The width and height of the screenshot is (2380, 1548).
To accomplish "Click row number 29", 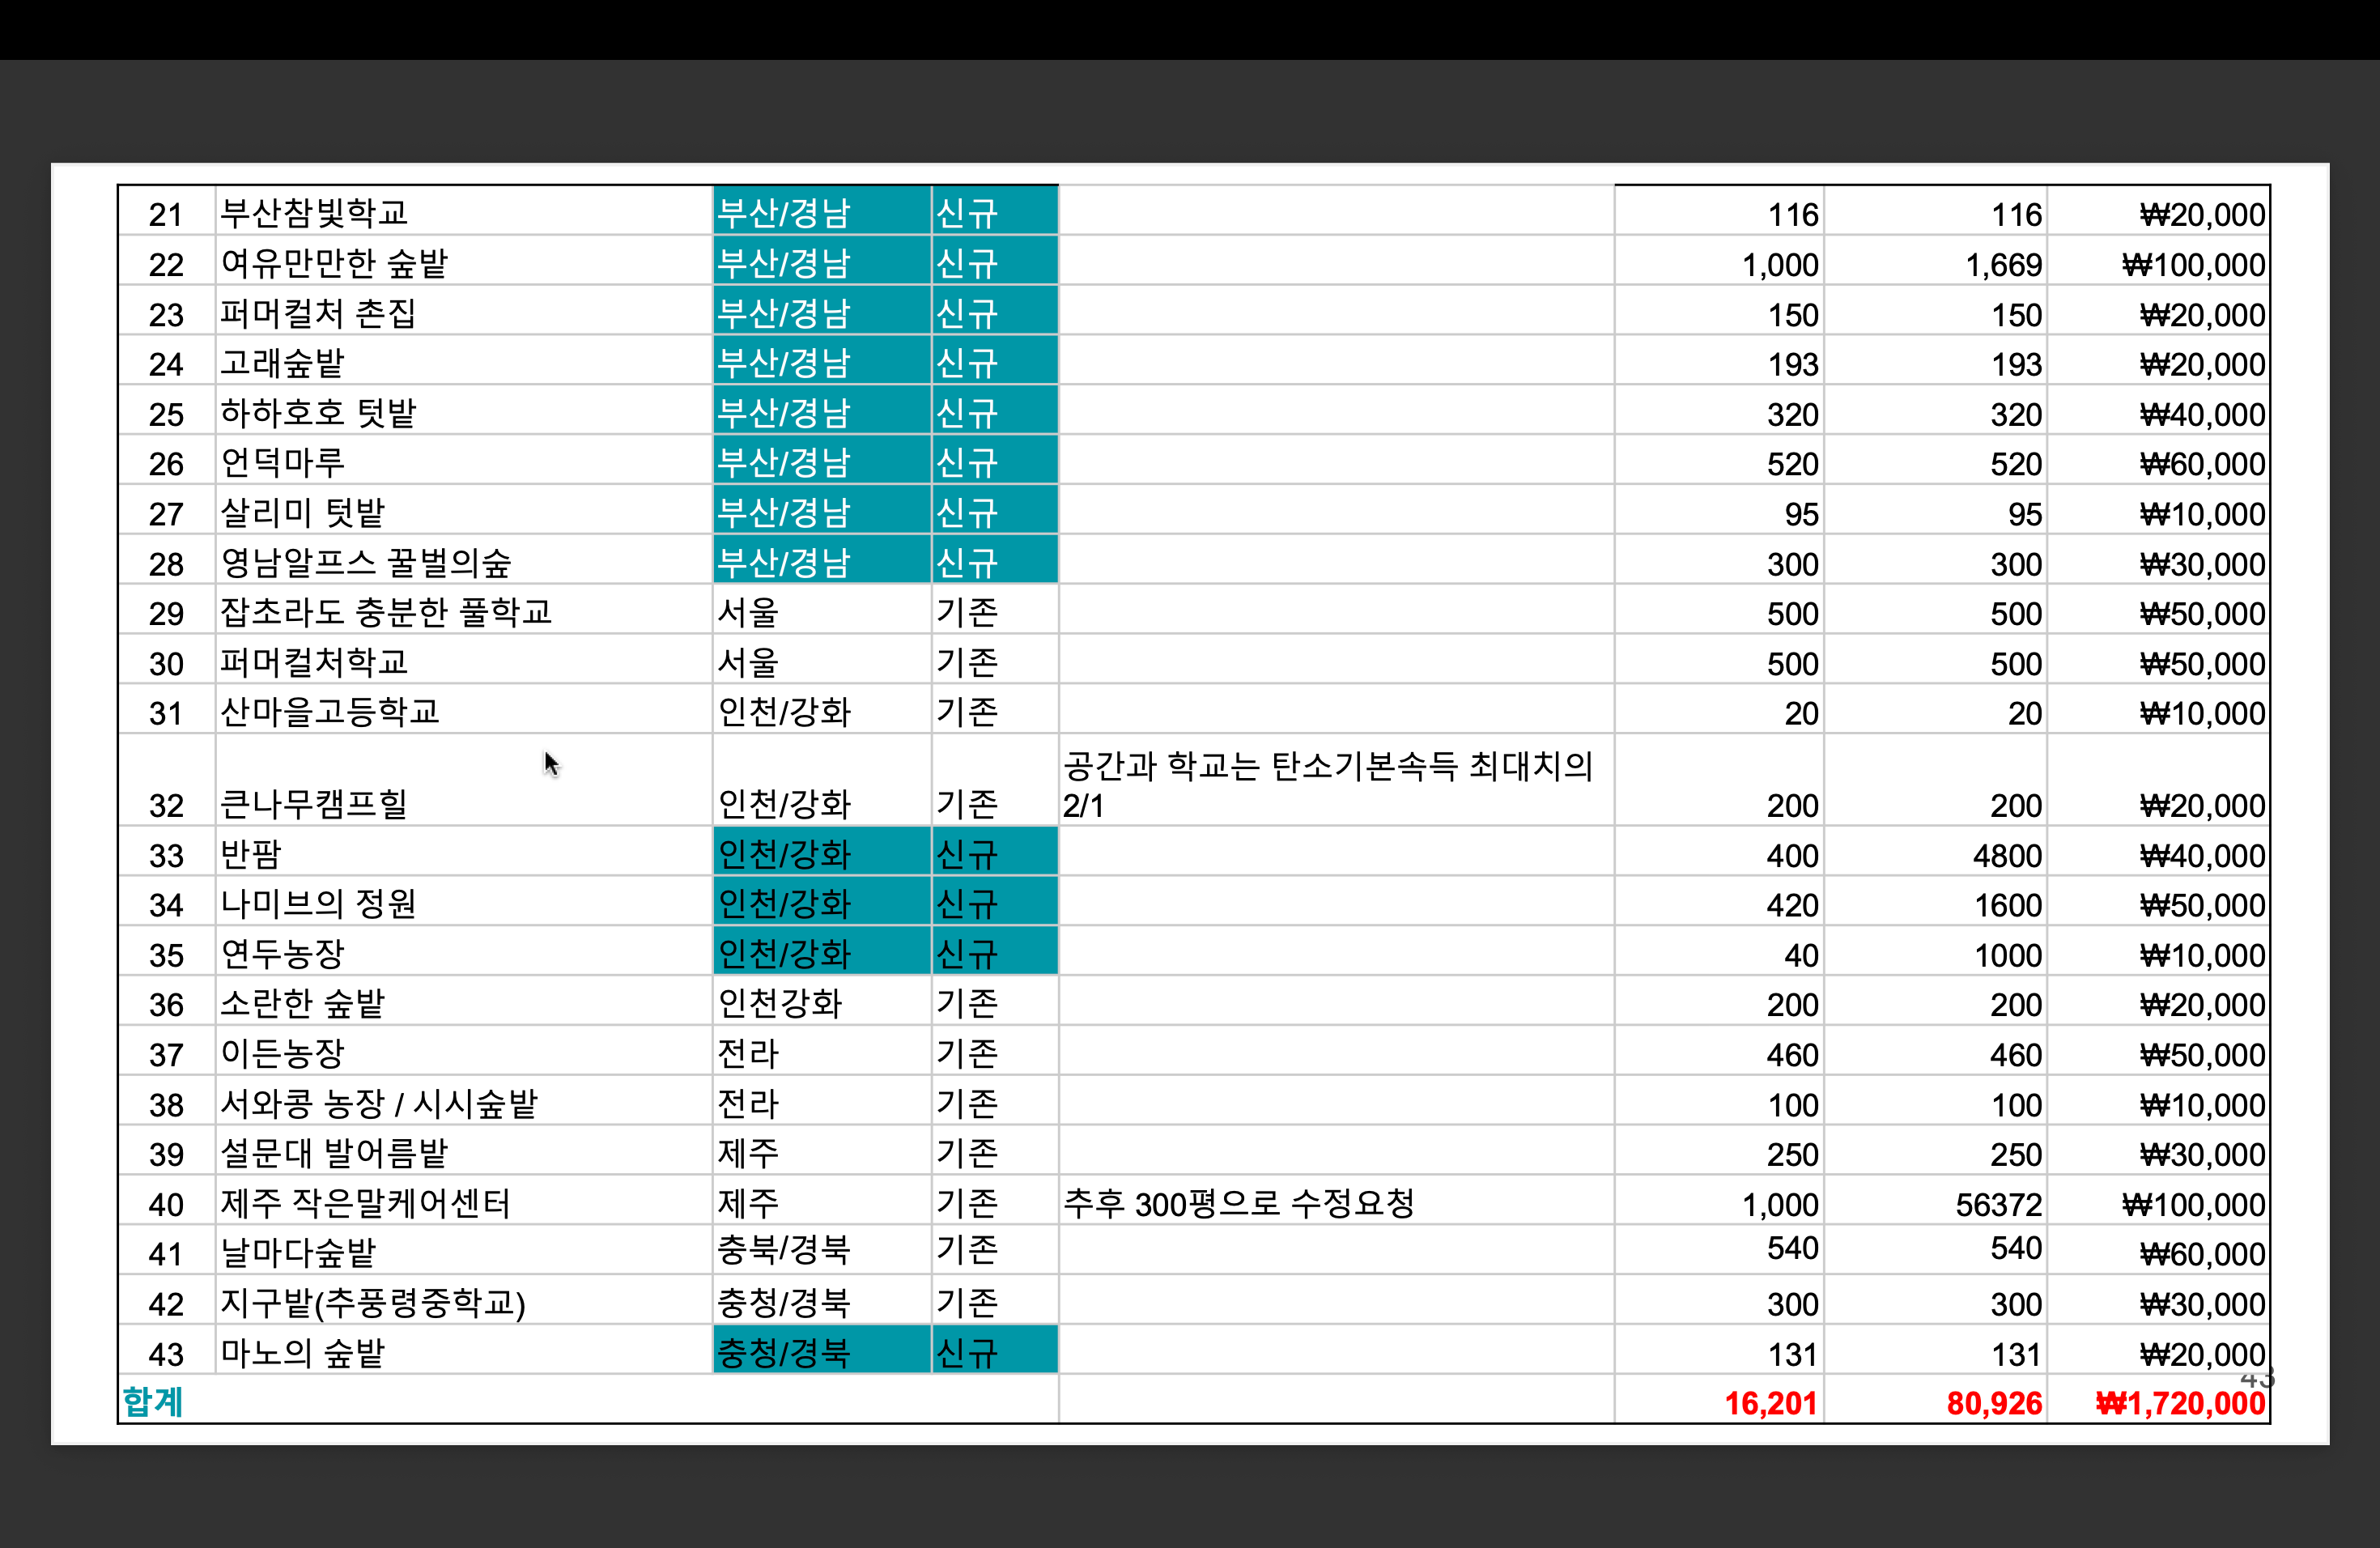I will [x=166, y=613].
